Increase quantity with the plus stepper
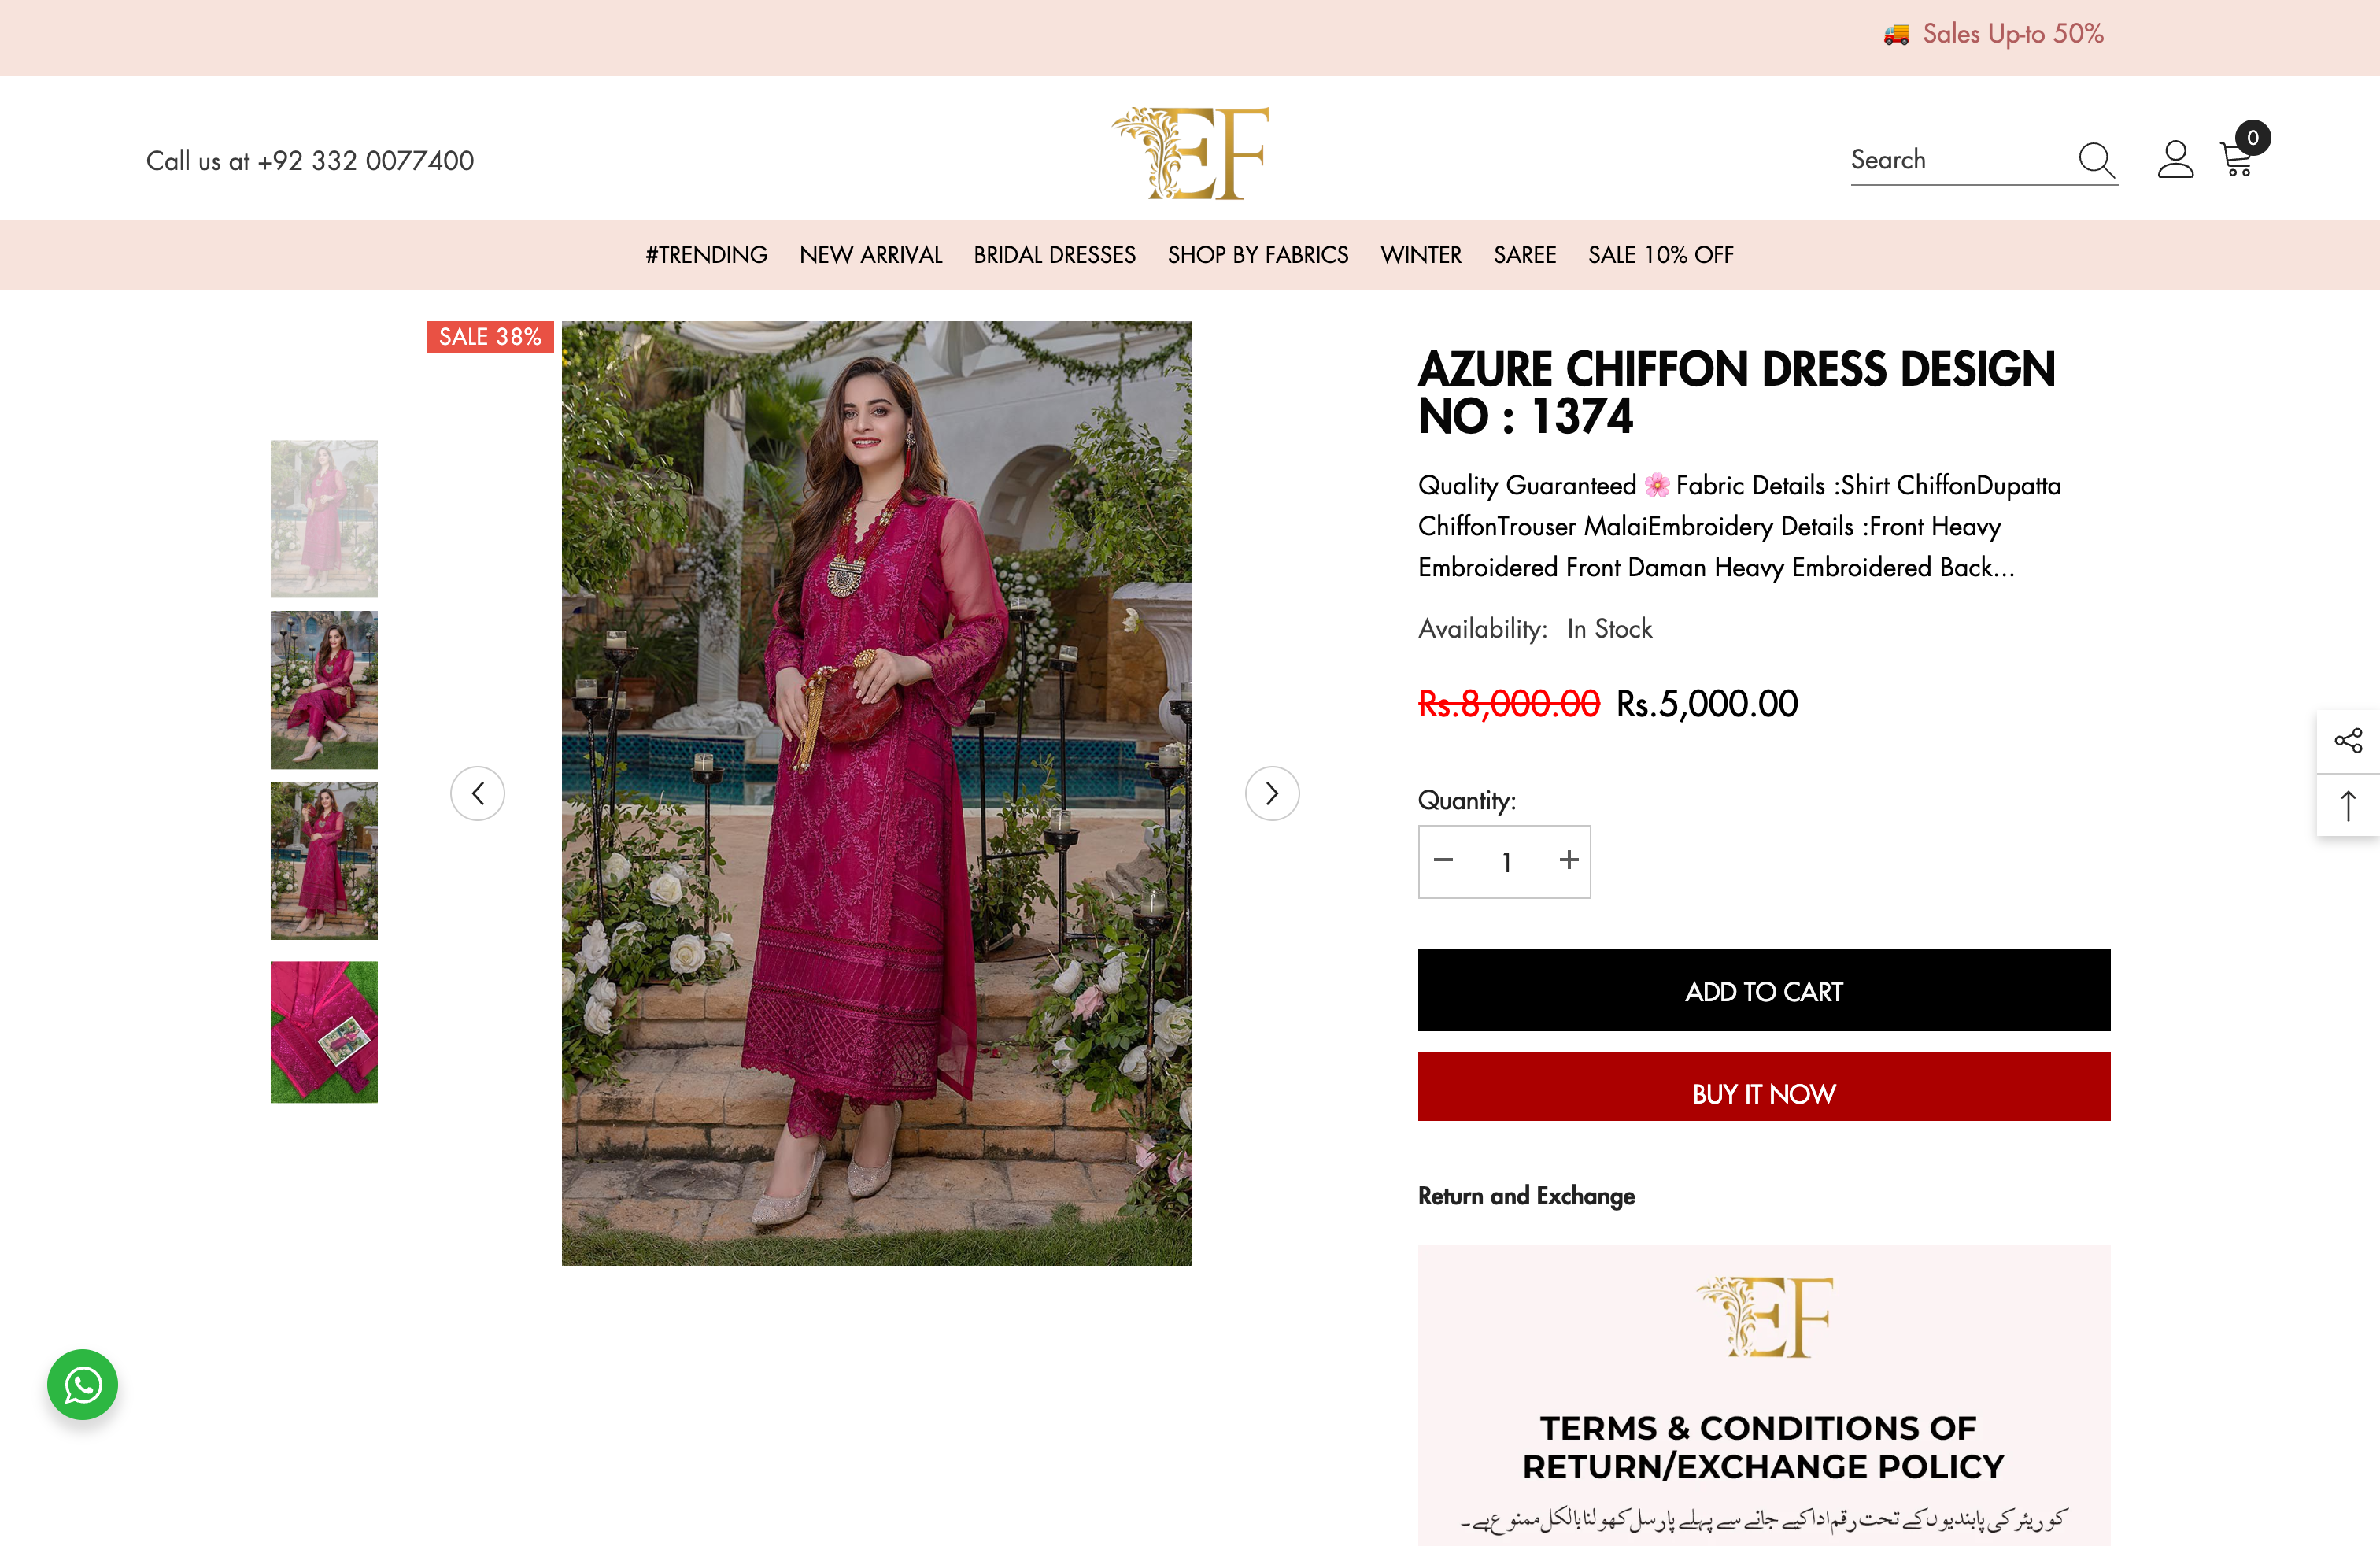Screen dimensions: 2380x1546 point(1567,861)
